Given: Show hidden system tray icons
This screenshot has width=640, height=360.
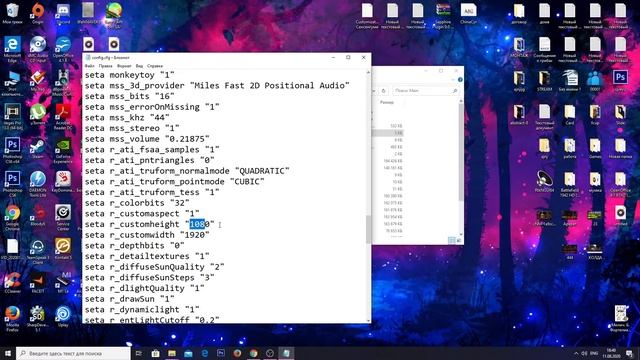Looking at the screenshot, I should click(x=576, y=353).
